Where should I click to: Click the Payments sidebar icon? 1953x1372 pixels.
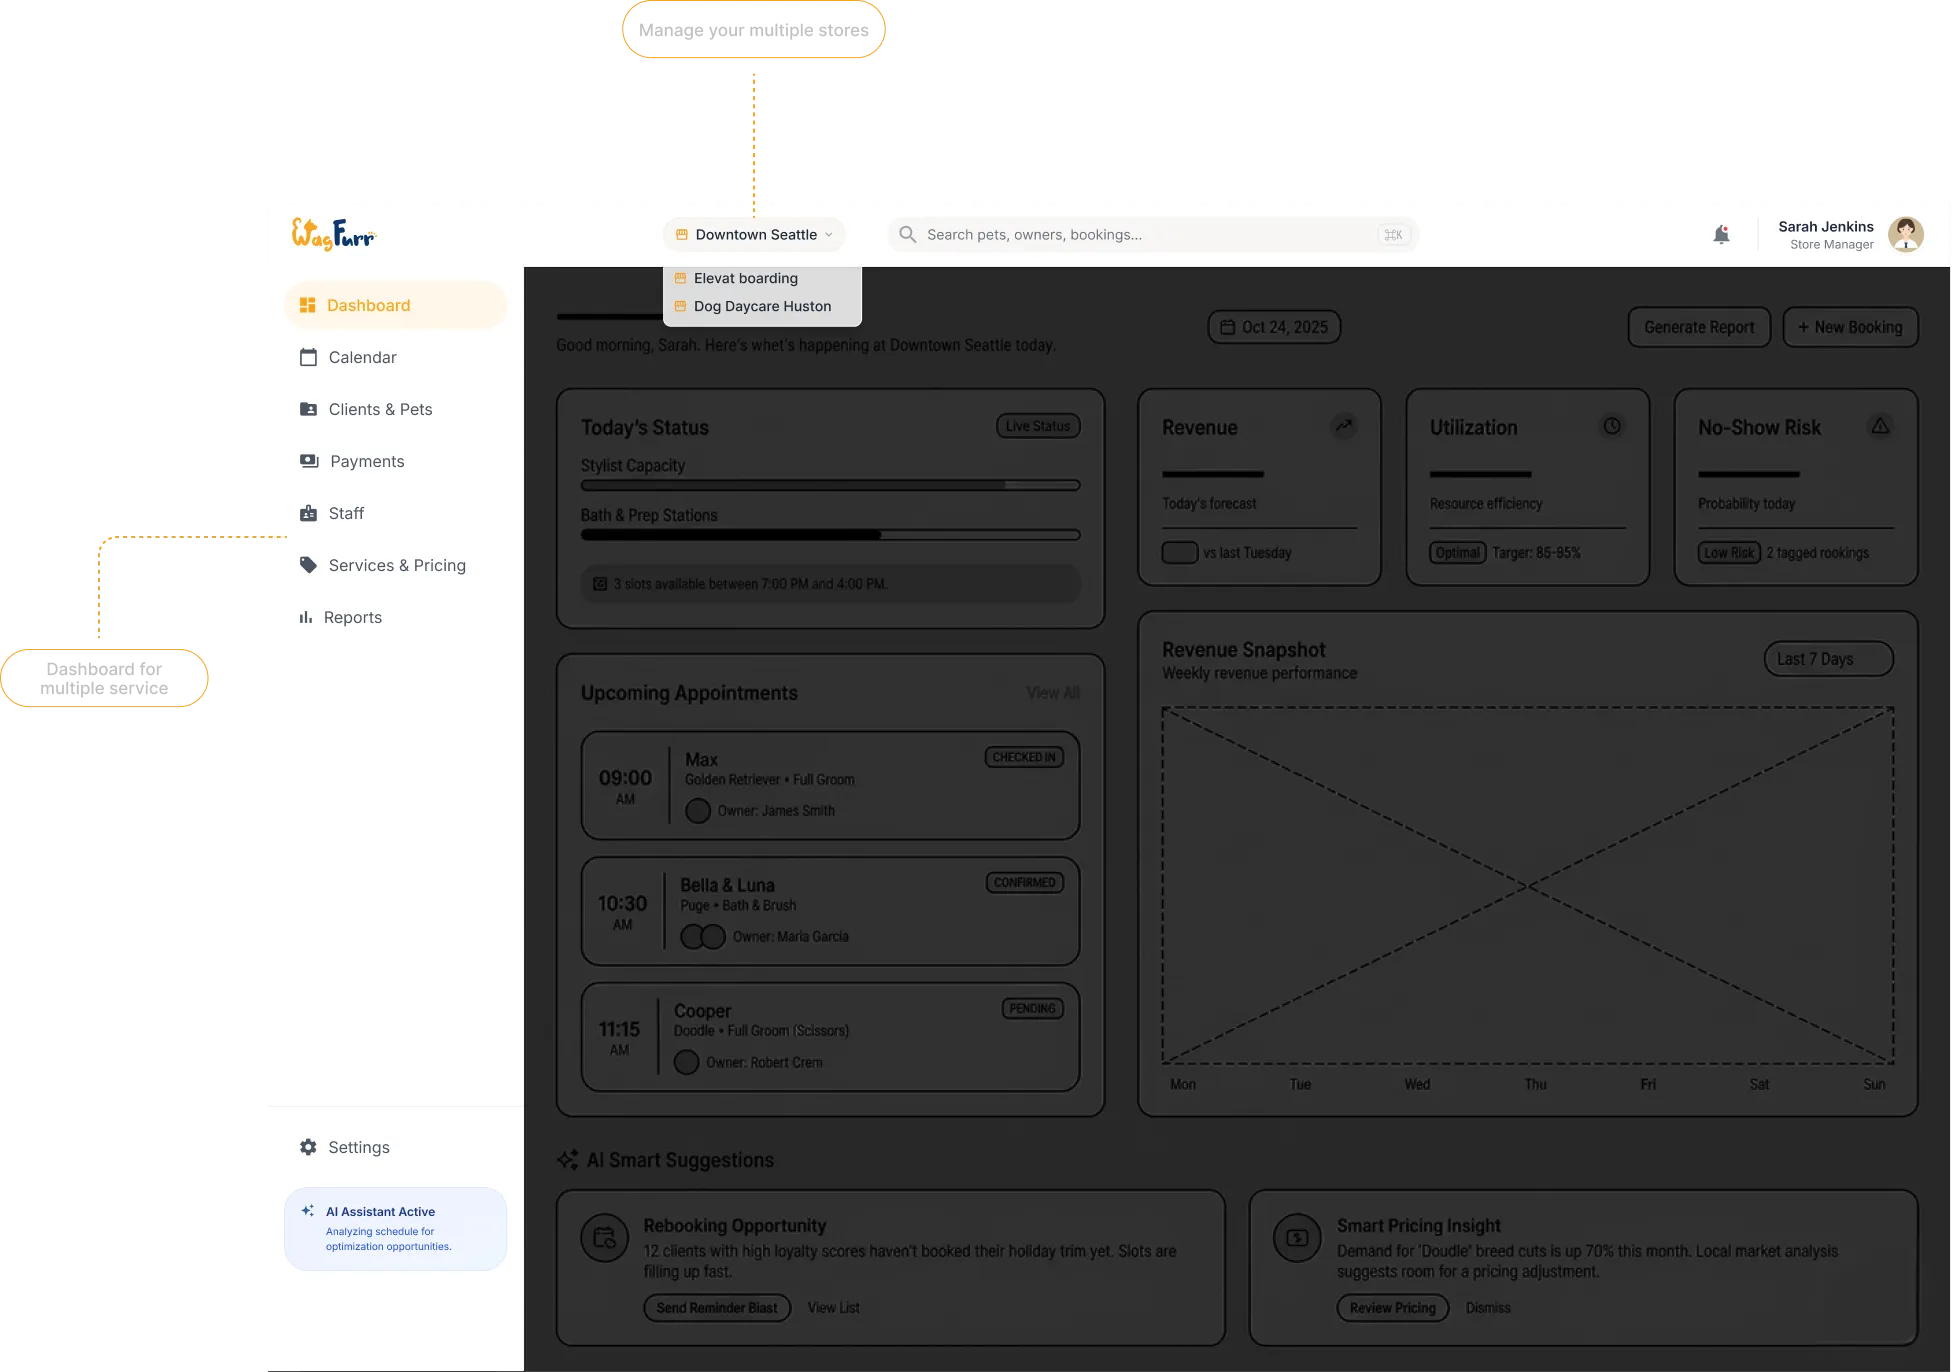tap(309, 461)
